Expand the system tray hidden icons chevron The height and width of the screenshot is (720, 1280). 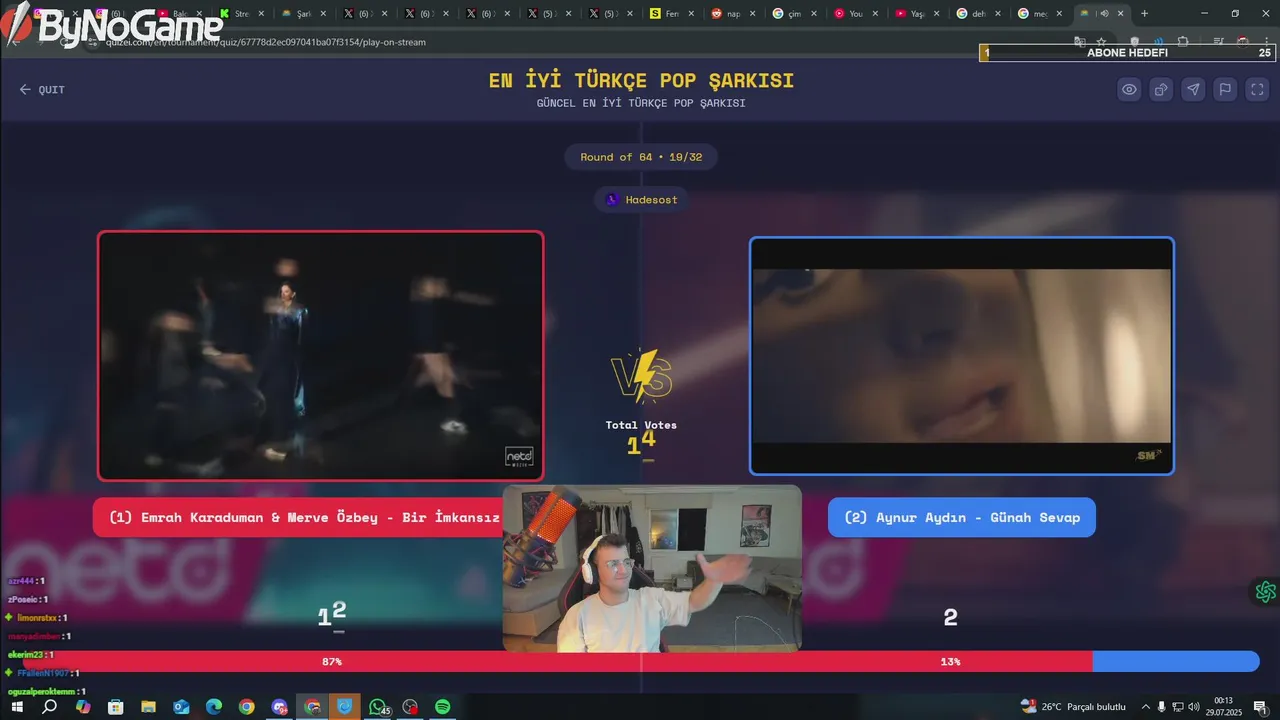coord(1146,707)
